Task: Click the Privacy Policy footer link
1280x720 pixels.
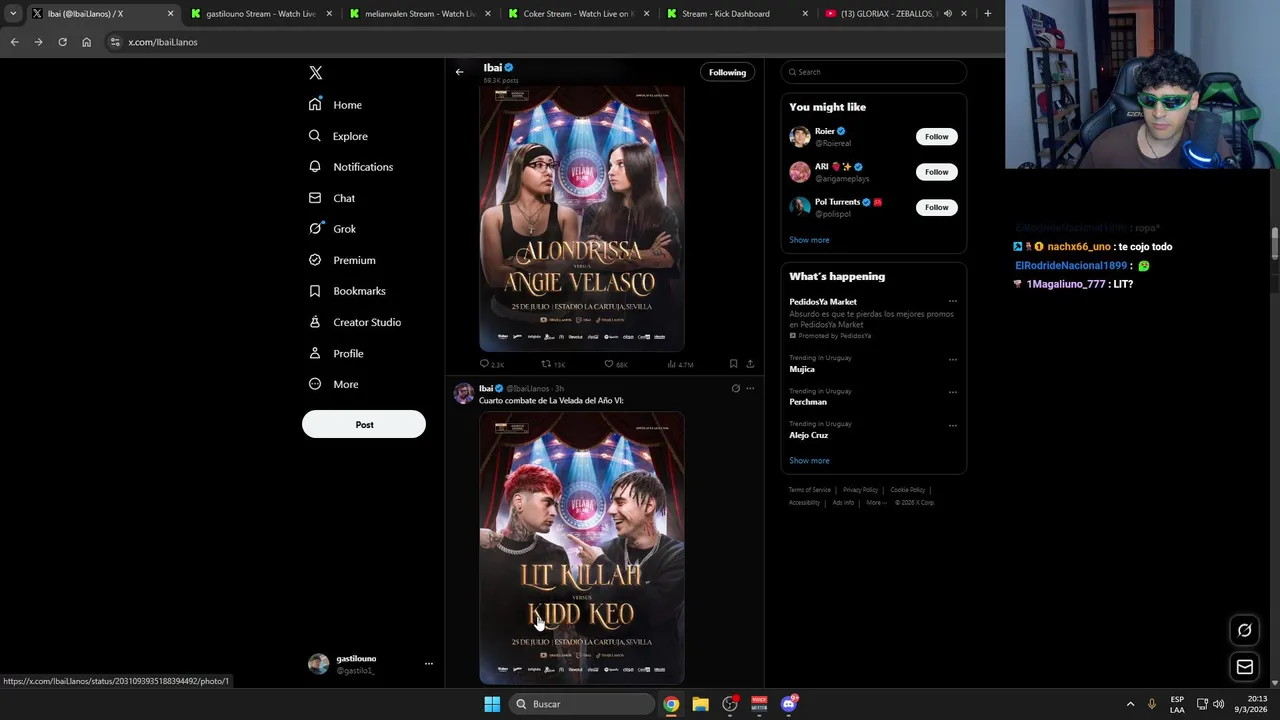Action: pos(860,490)
